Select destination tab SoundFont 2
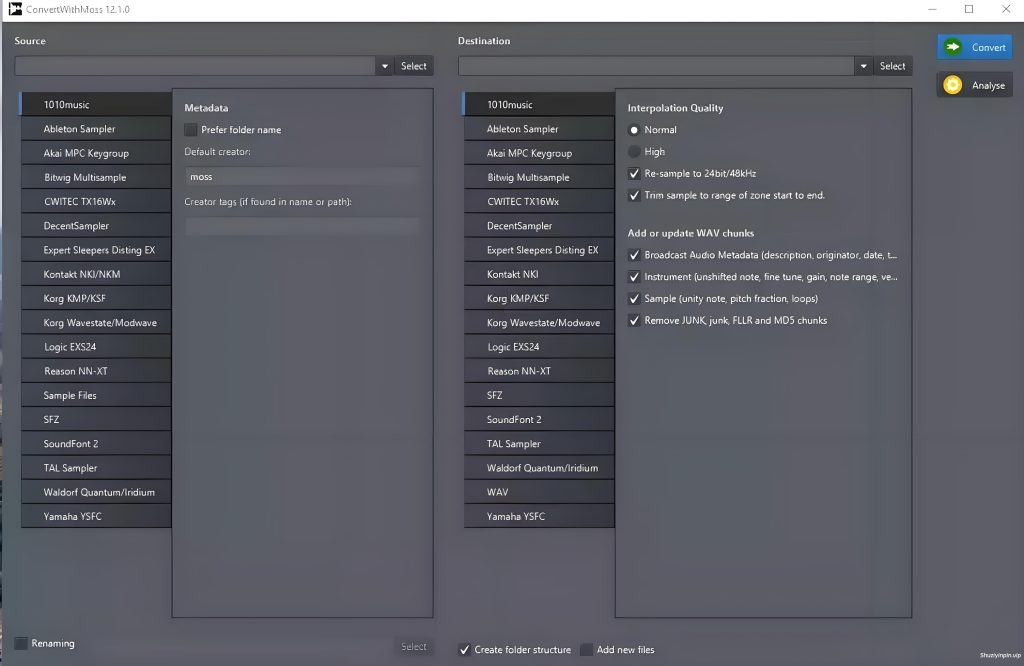1024x666 pixels. [539, 419]
